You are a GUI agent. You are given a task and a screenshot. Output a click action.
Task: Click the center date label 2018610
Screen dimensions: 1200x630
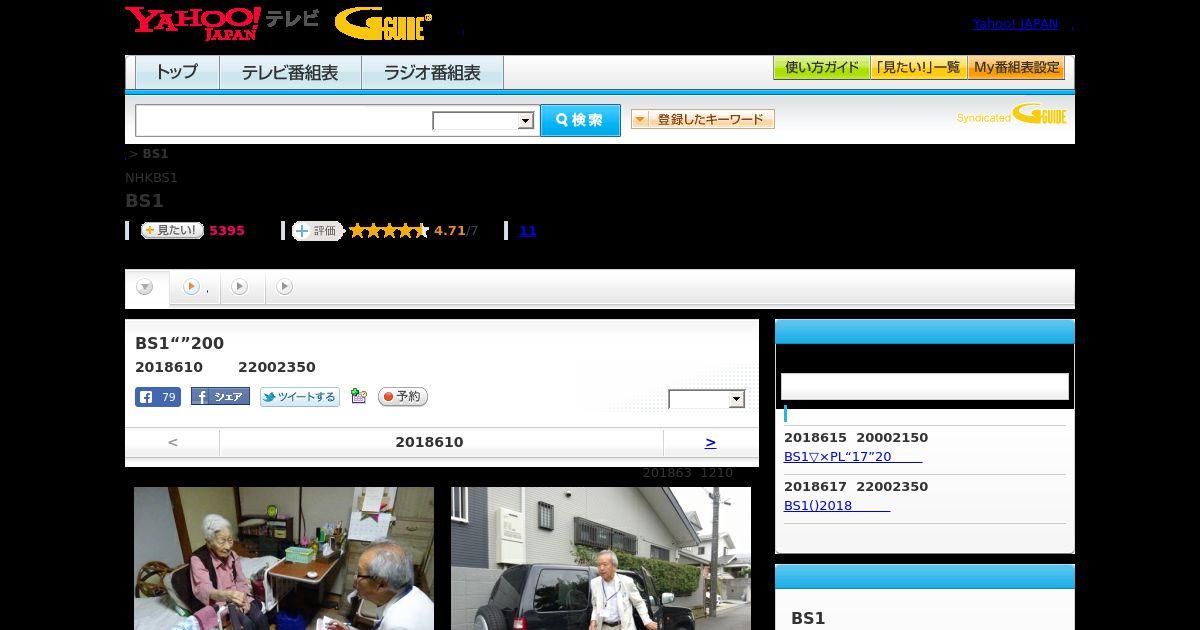click(x=429, y=442)
